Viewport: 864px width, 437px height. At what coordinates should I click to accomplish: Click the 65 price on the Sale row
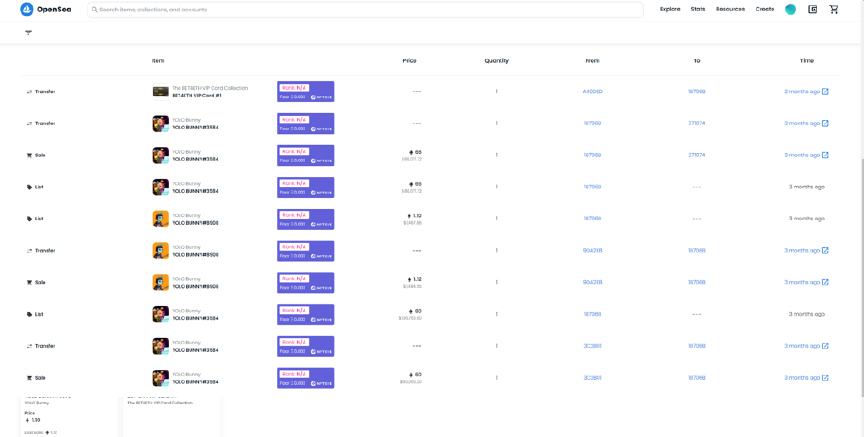(418, 152)
